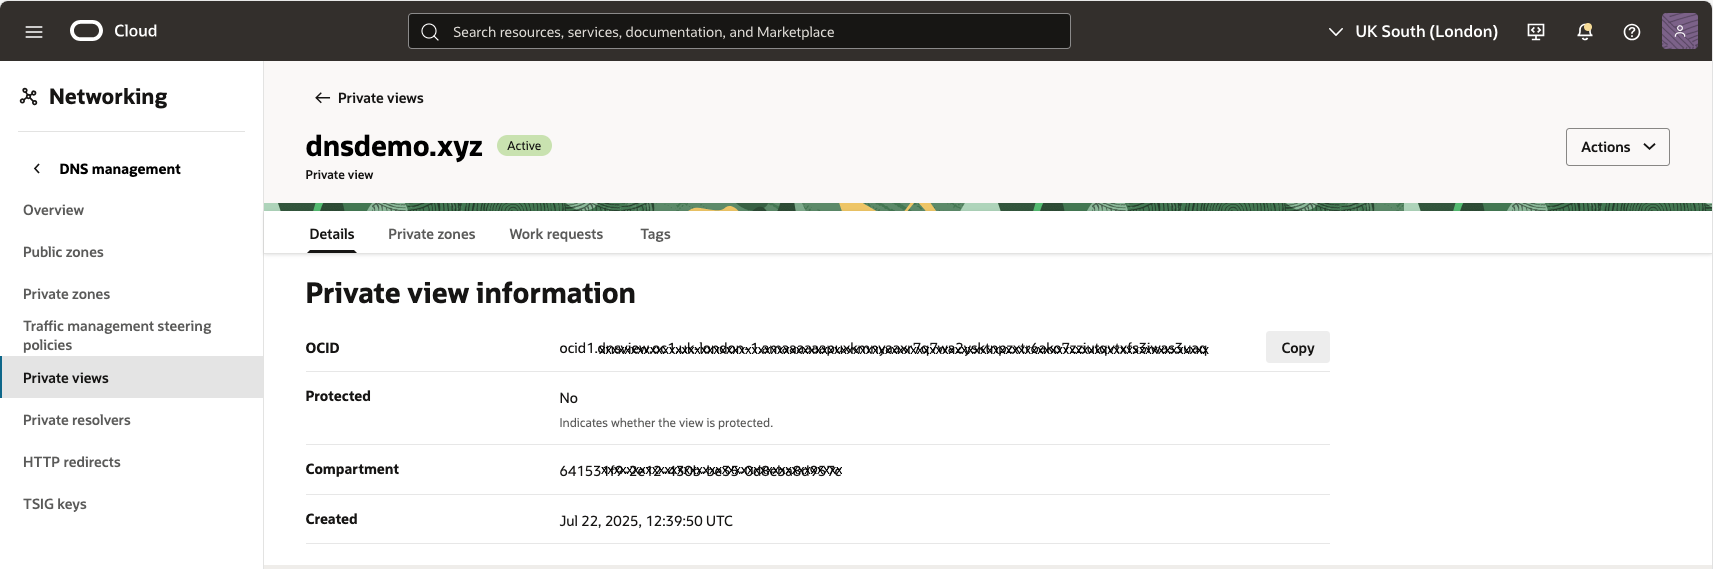Focus the search resources field
Image resolution: width=1713 pixels, height=569 pixels.
click(x=740, y=32)
